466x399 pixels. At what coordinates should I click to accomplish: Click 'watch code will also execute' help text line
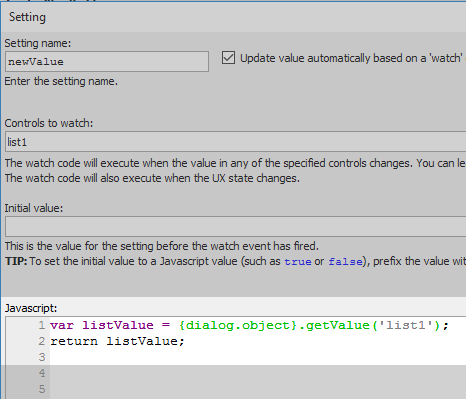152,178
